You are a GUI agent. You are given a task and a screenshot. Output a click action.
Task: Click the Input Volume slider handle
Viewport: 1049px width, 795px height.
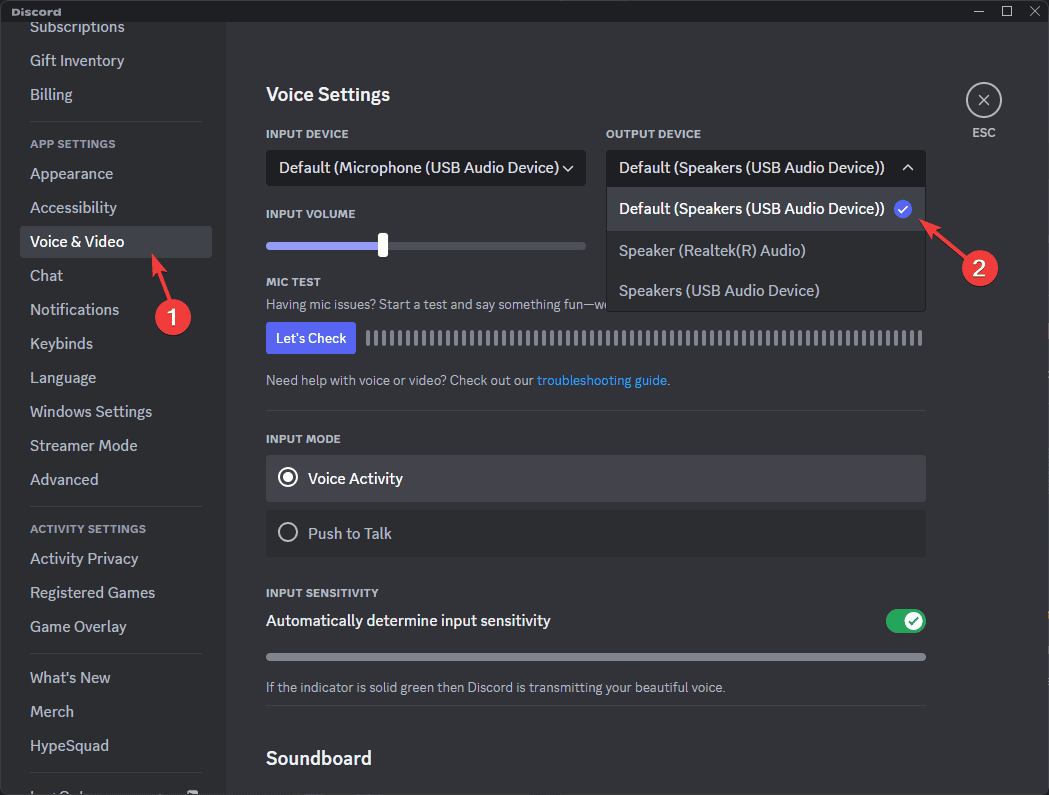coord(383,245)
